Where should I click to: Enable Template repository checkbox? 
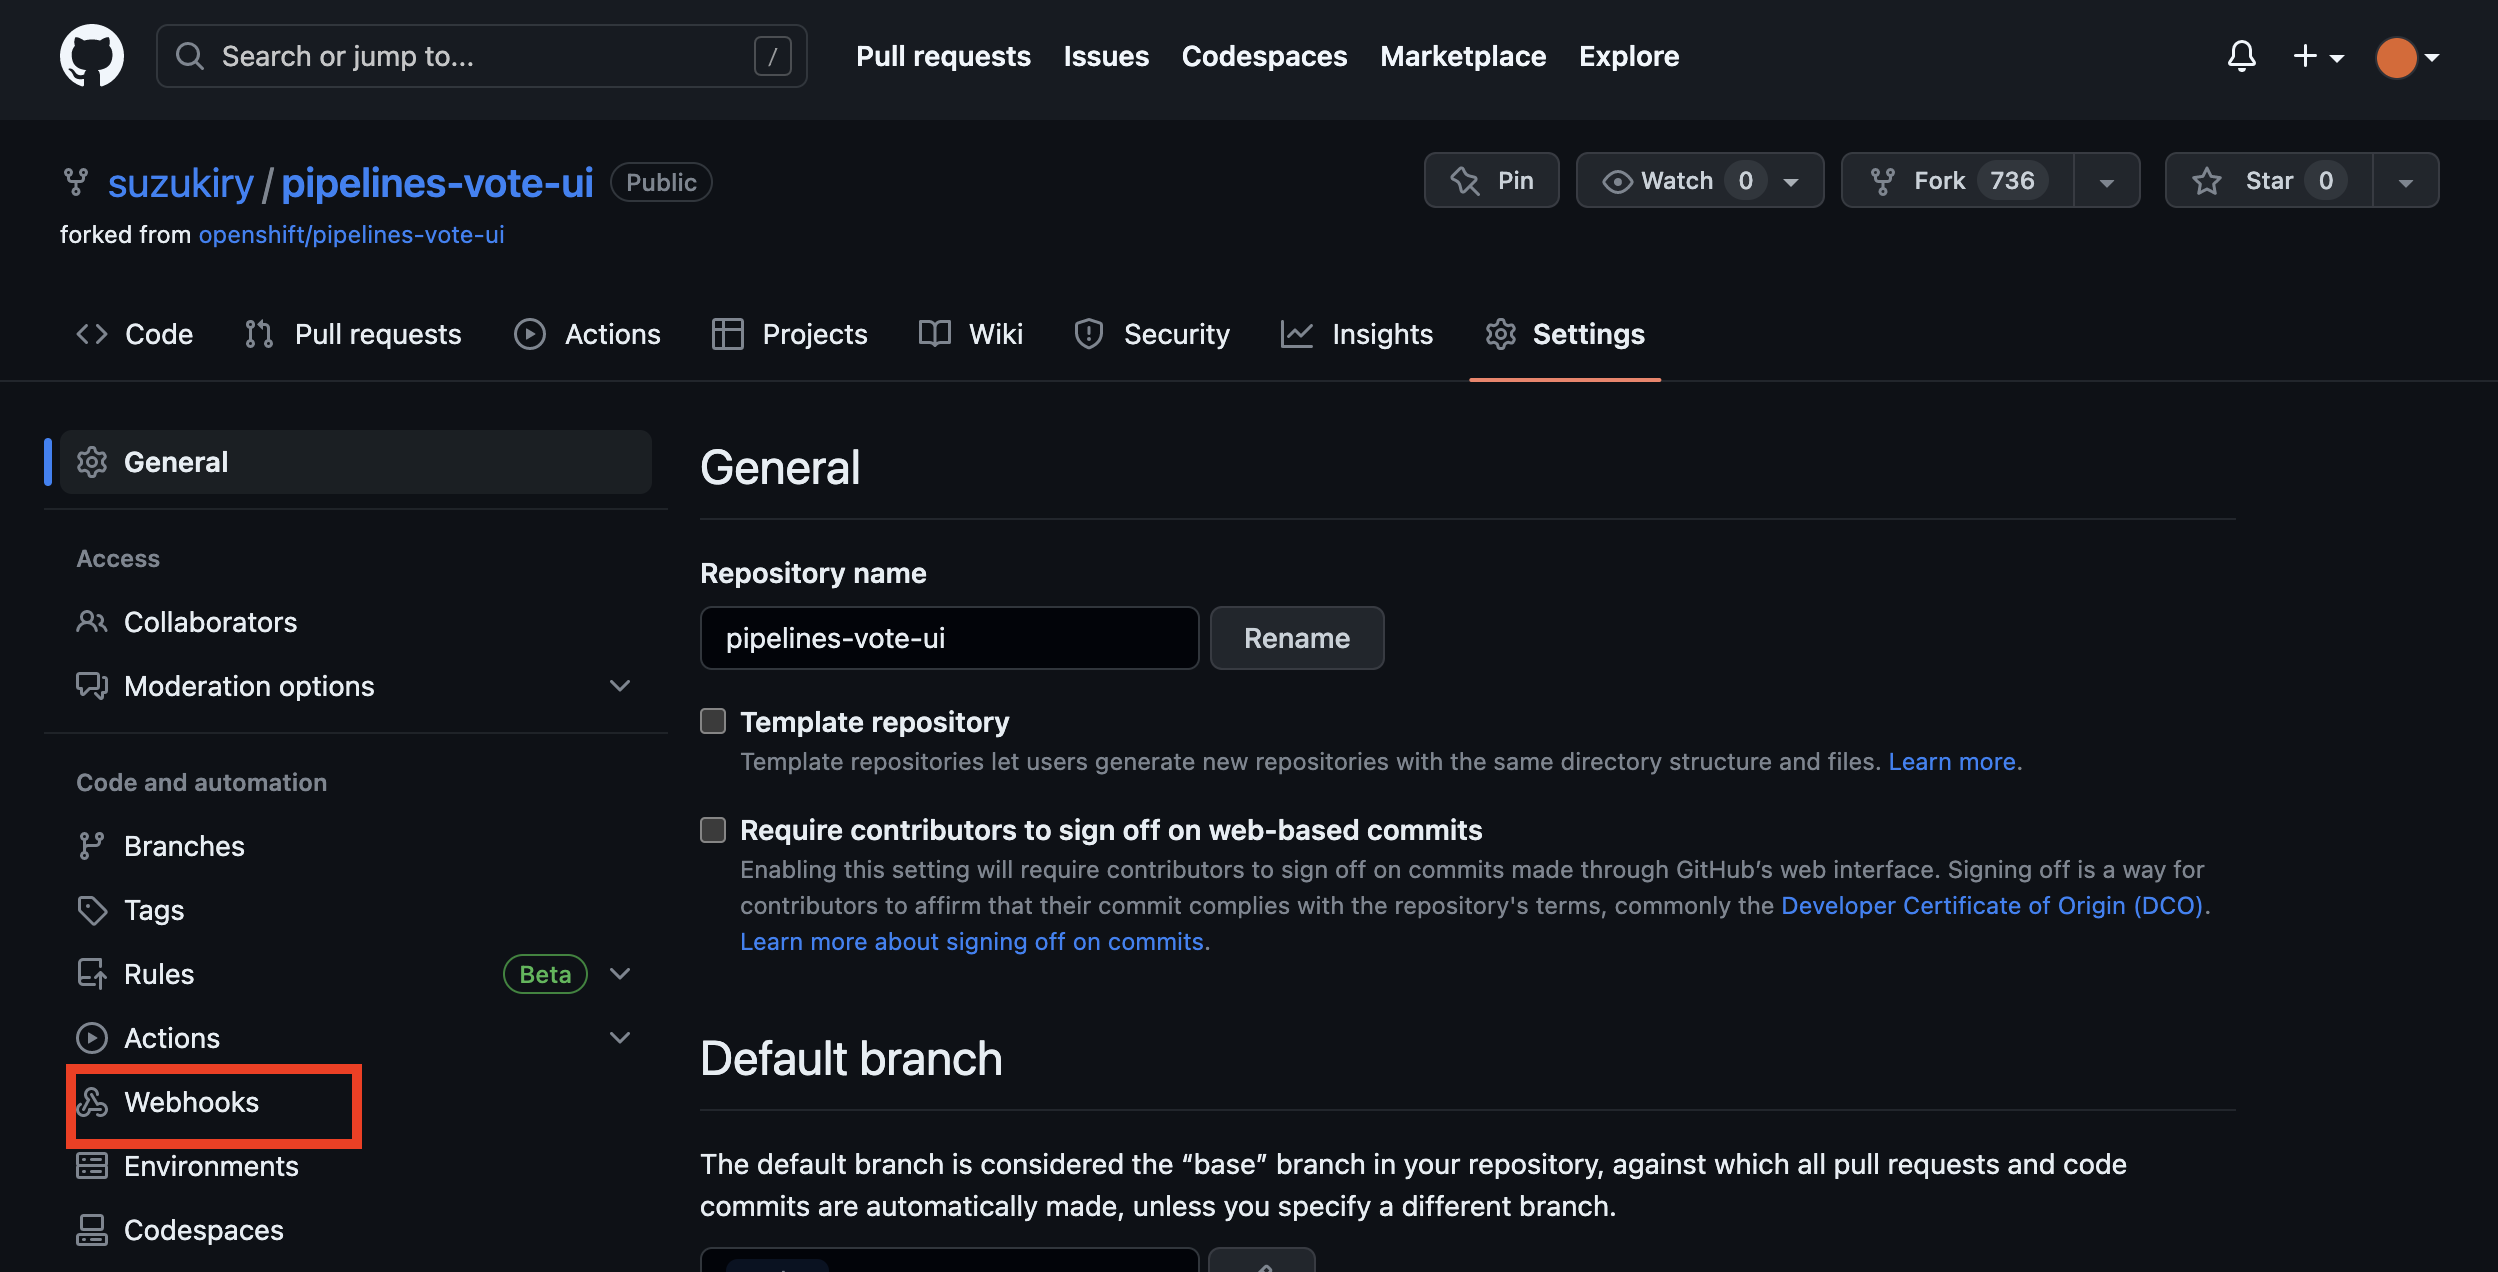713,721
